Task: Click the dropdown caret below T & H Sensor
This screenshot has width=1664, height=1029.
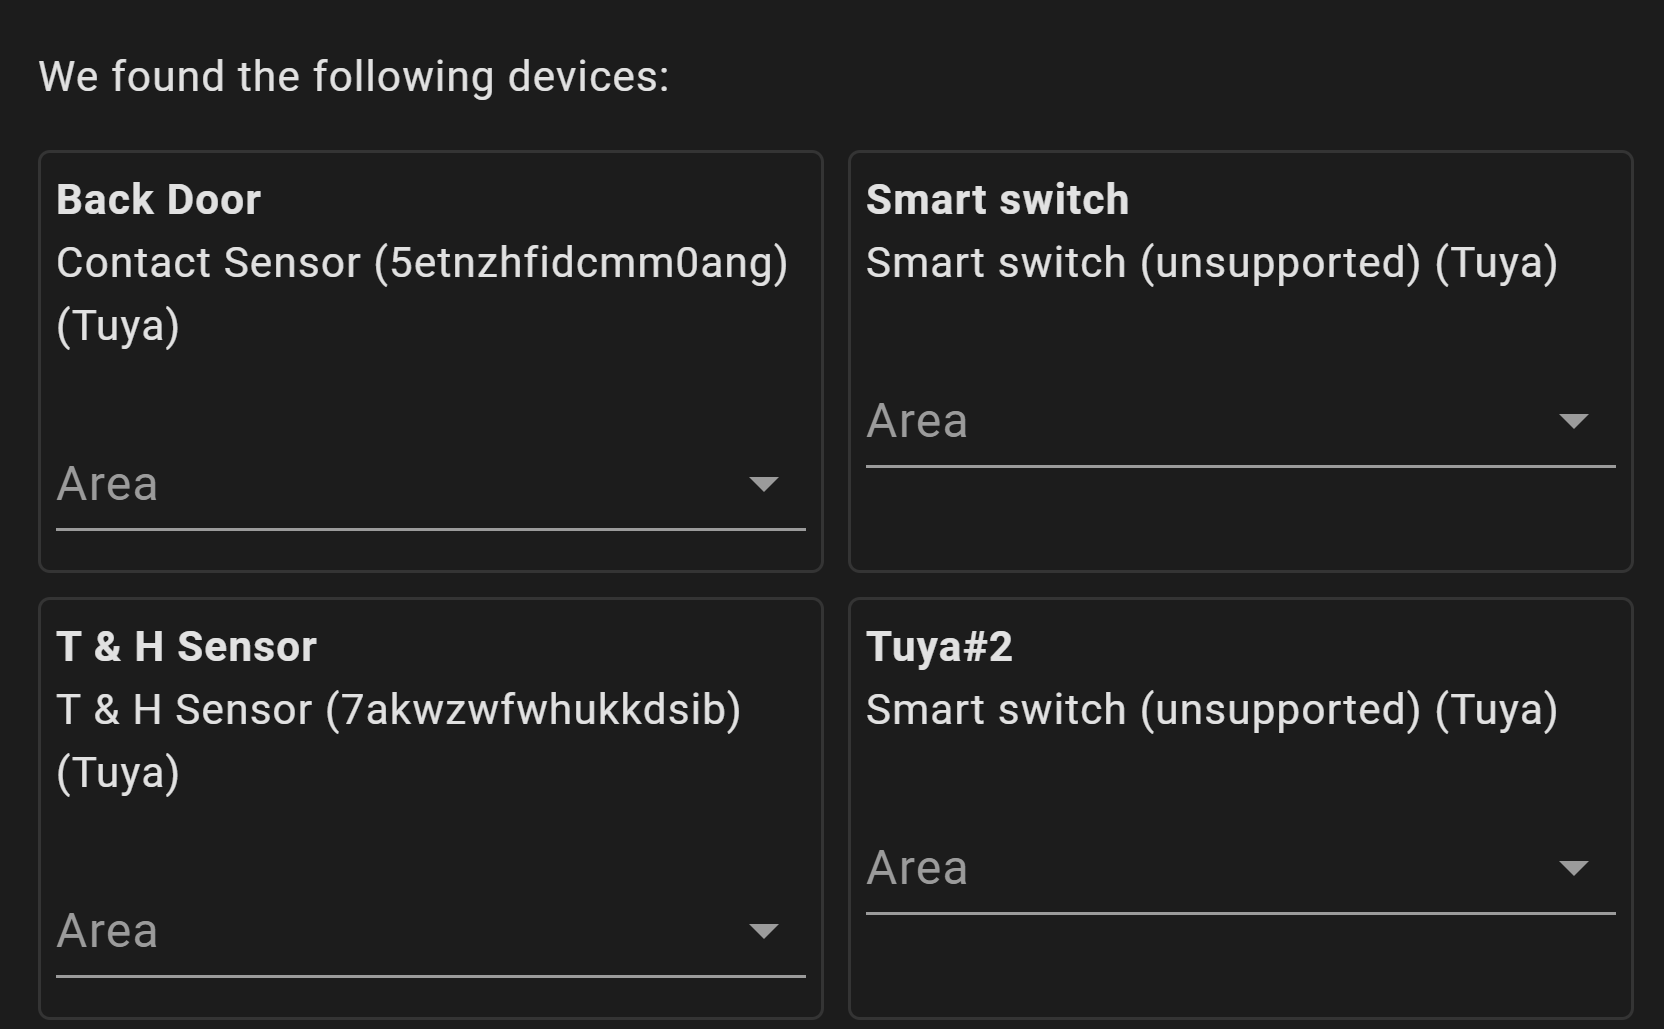Action: 764,932
